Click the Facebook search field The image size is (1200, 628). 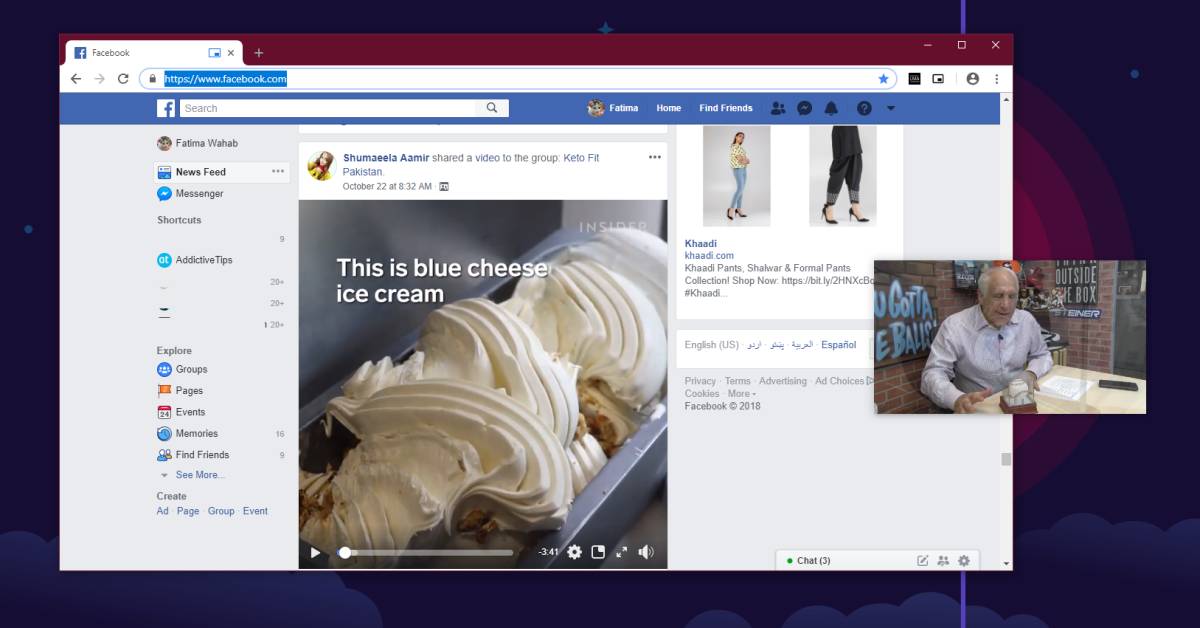click(328, 108)
